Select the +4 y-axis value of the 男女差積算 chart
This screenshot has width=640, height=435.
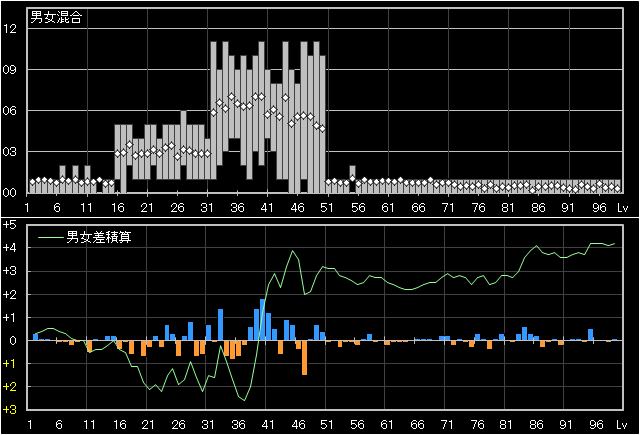click(x=9, y=248)
